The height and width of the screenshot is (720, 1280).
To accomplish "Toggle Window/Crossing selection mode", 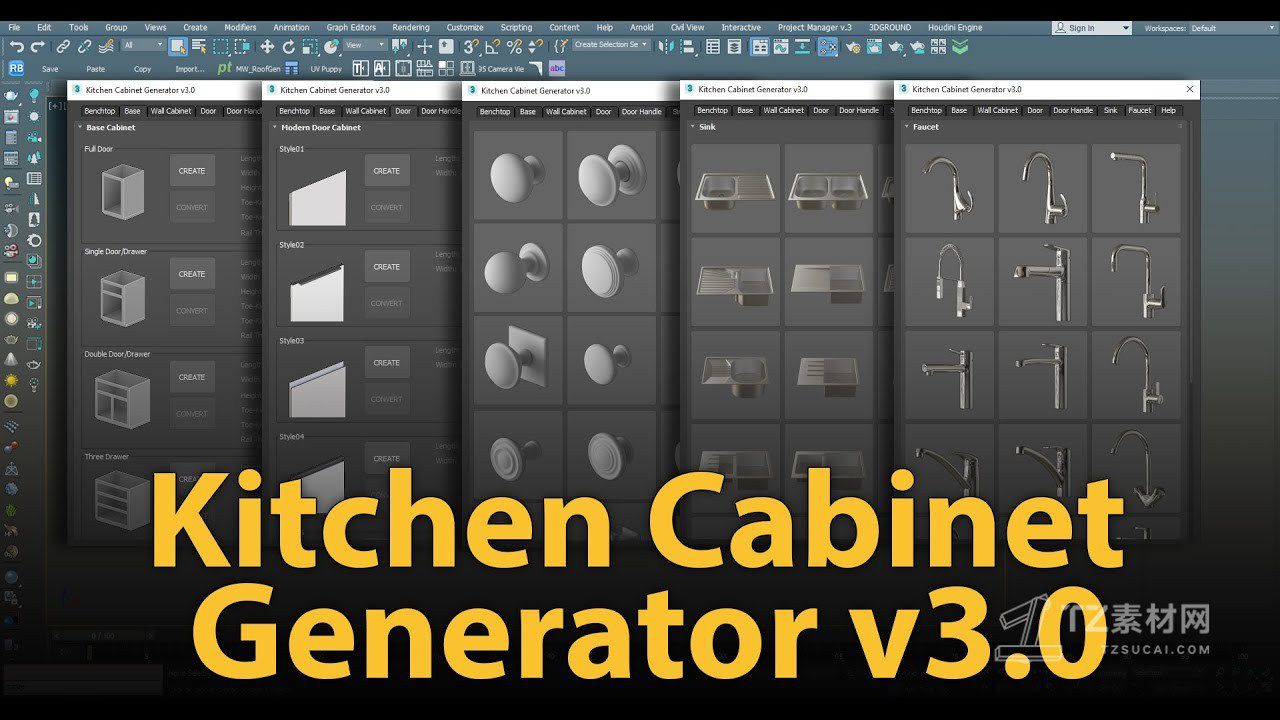I will click(243, 46).
